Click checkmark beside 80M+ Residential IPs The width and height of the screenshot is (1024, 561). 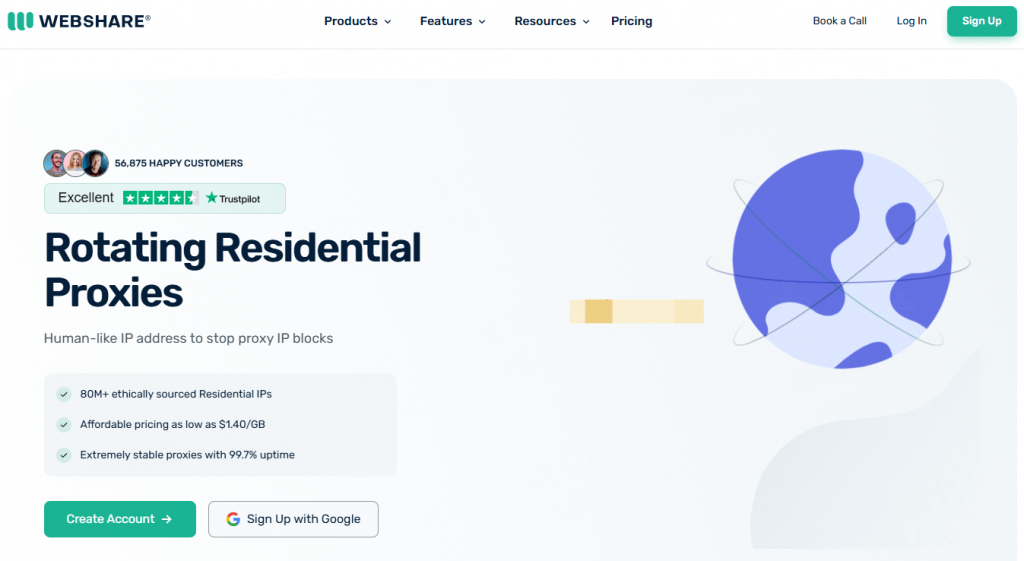[64, 394]
